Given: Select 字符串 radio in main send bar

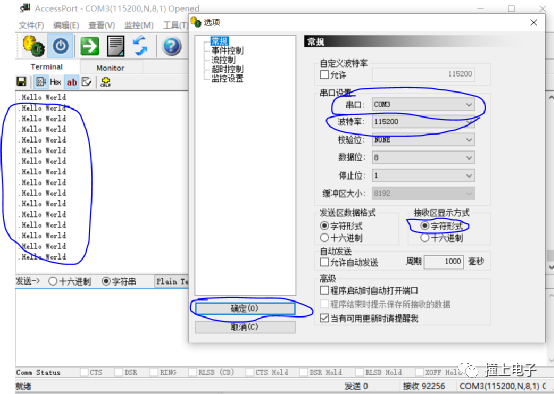Looking at the screenshot, I should pyautogui.click(x=106, y=281).
